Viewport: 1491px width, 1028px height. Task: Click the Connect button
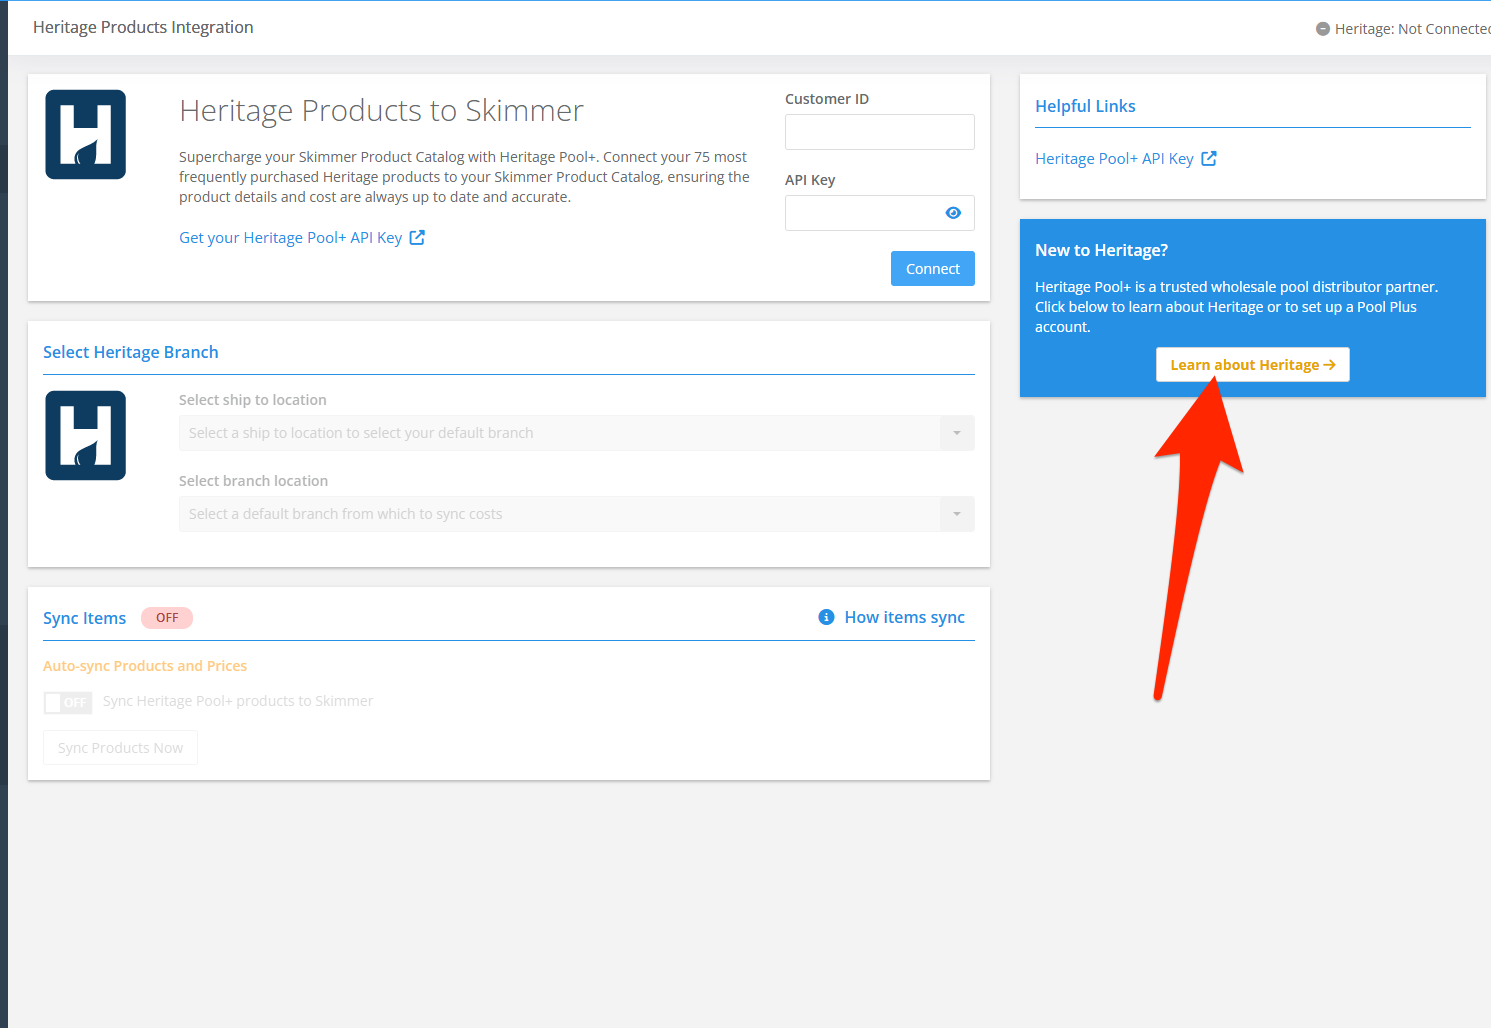932,269
